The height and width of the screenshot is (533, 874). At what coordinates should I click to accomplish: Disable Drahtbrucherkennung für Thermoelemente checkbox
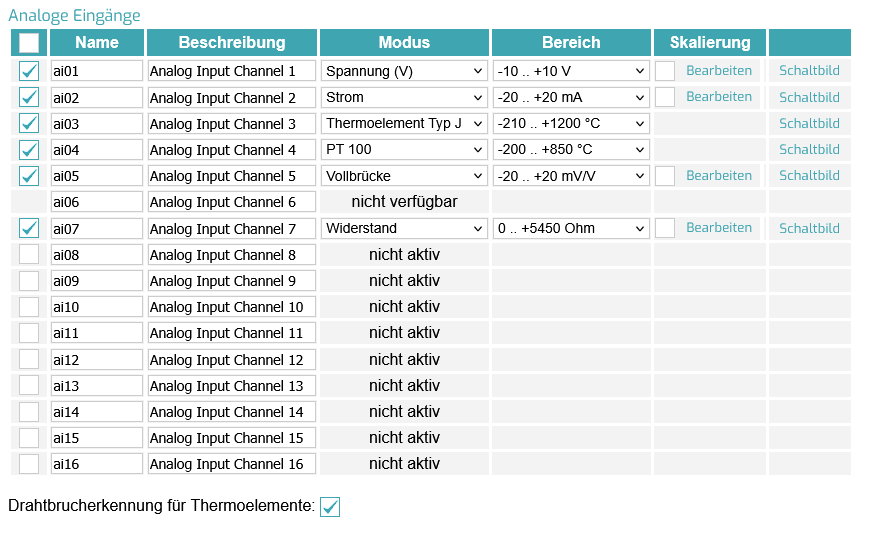click(x=330, y=507)
